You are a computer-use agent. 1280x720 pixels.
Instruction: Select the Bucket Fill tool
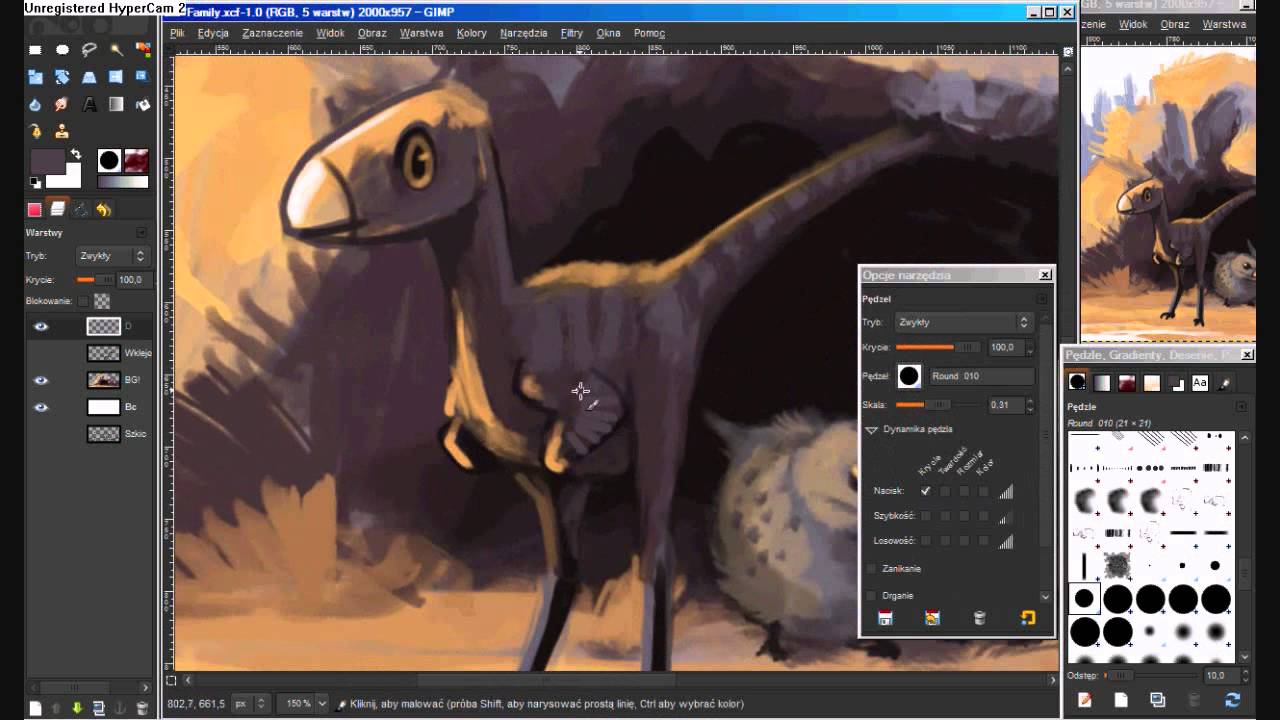[x=143, y=104]
